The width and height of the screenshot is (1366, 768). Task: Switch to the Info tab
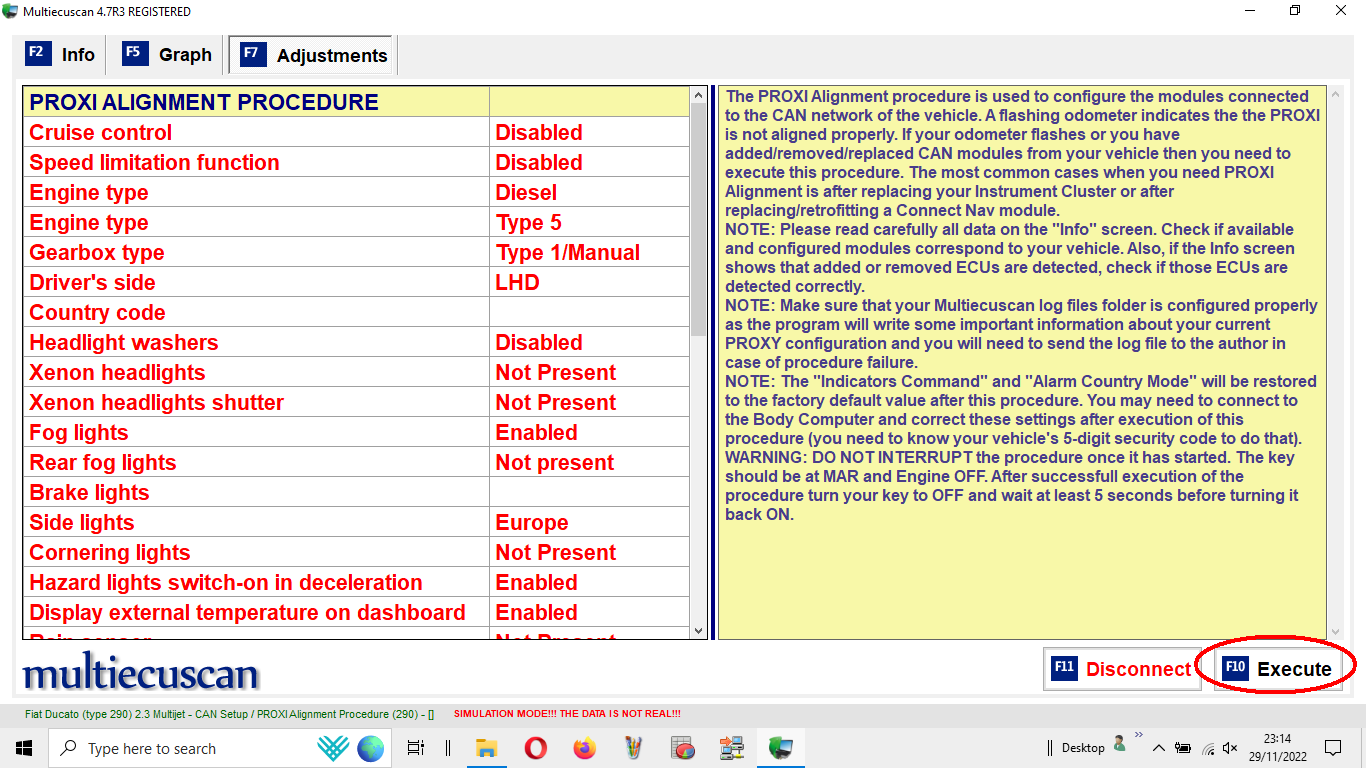pyautogui.click(x=61, y=55)
